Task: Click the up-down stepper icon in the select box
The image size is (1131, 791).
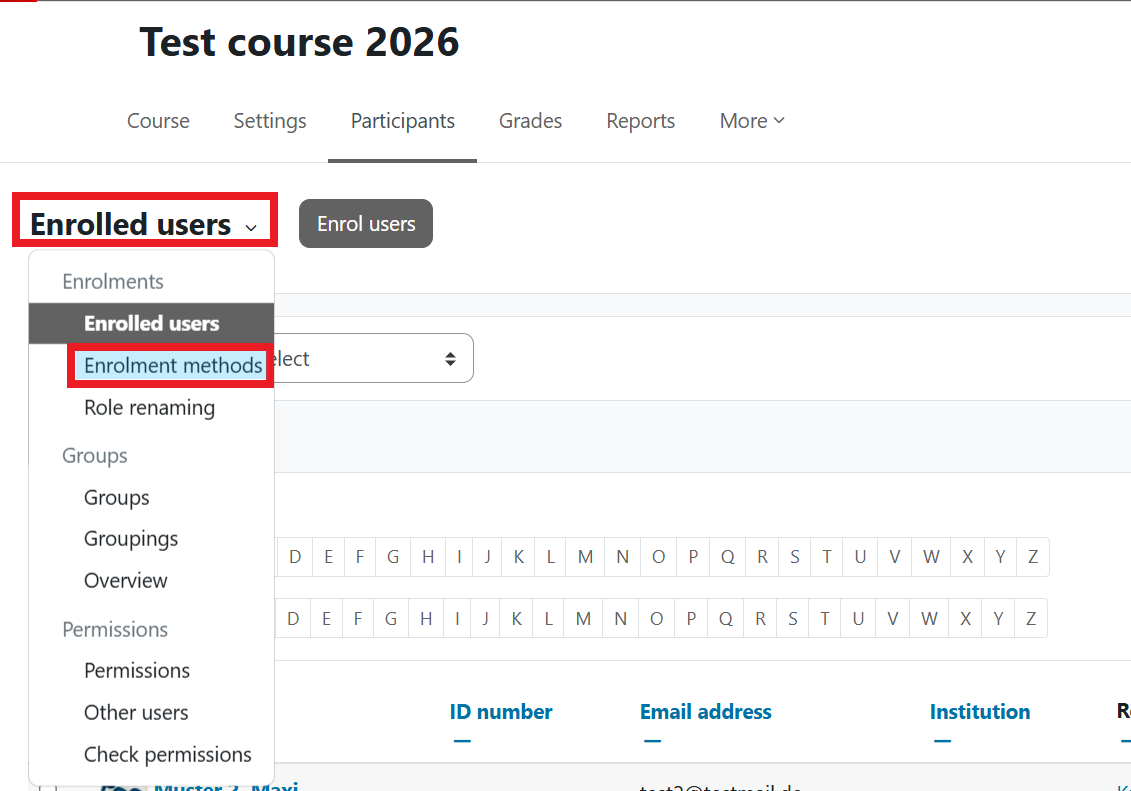Action: [x=450, y=357]
